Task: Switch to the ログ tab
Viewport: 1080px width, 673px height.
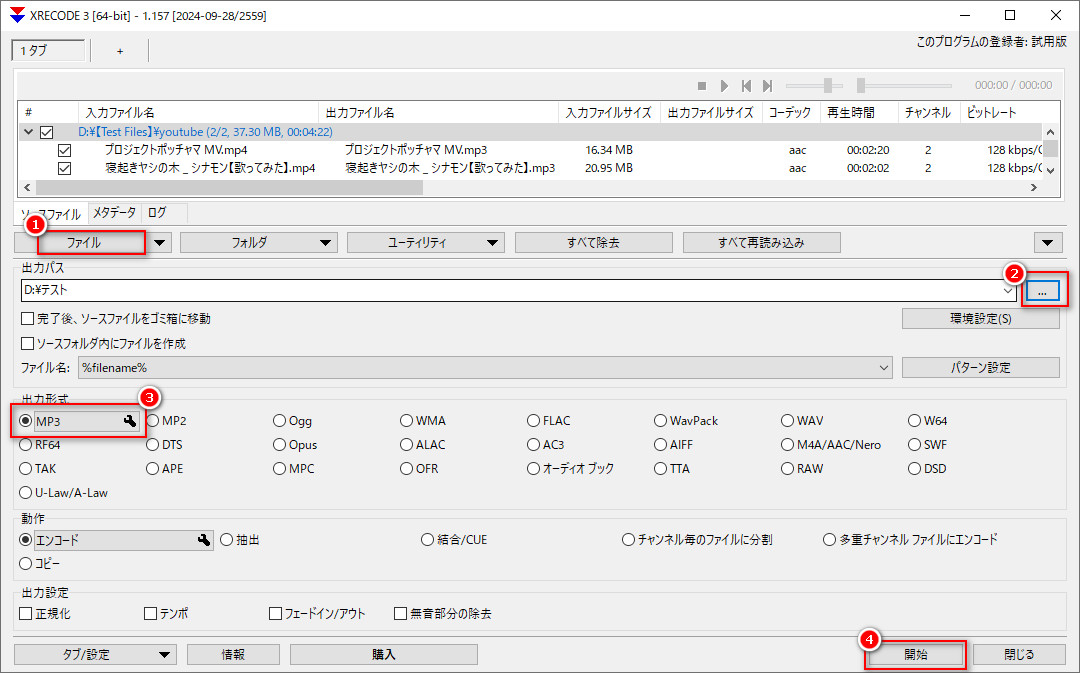Action: coord(158,212)
